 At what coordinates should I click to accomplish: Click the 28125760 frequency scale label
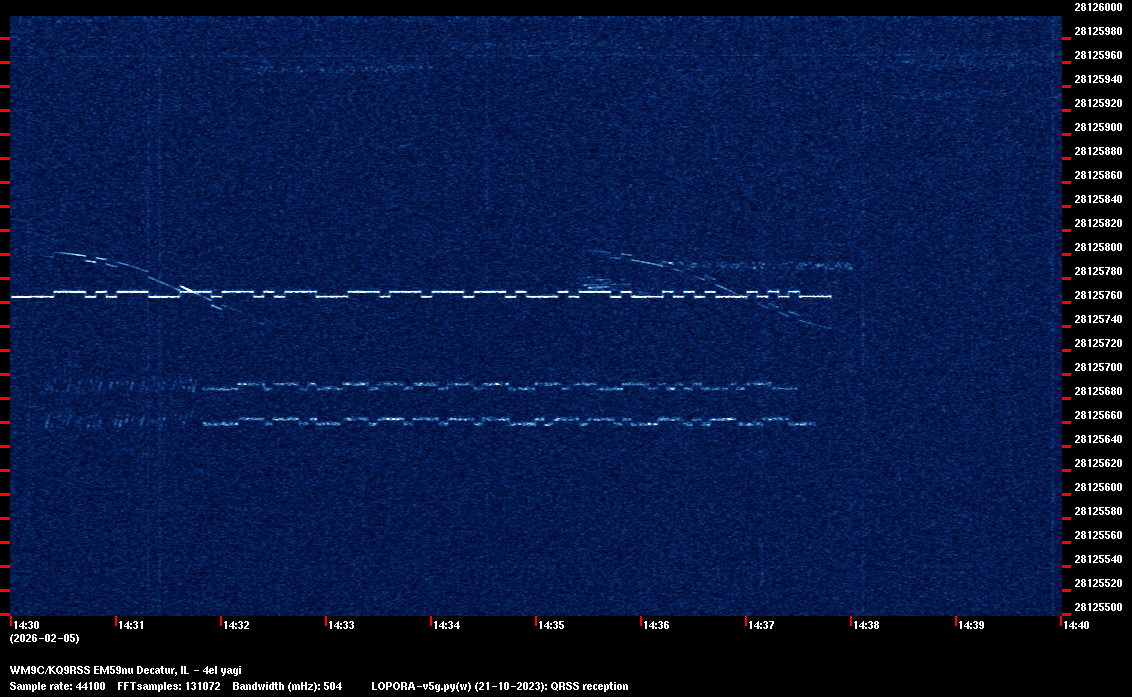(1097, 295)
